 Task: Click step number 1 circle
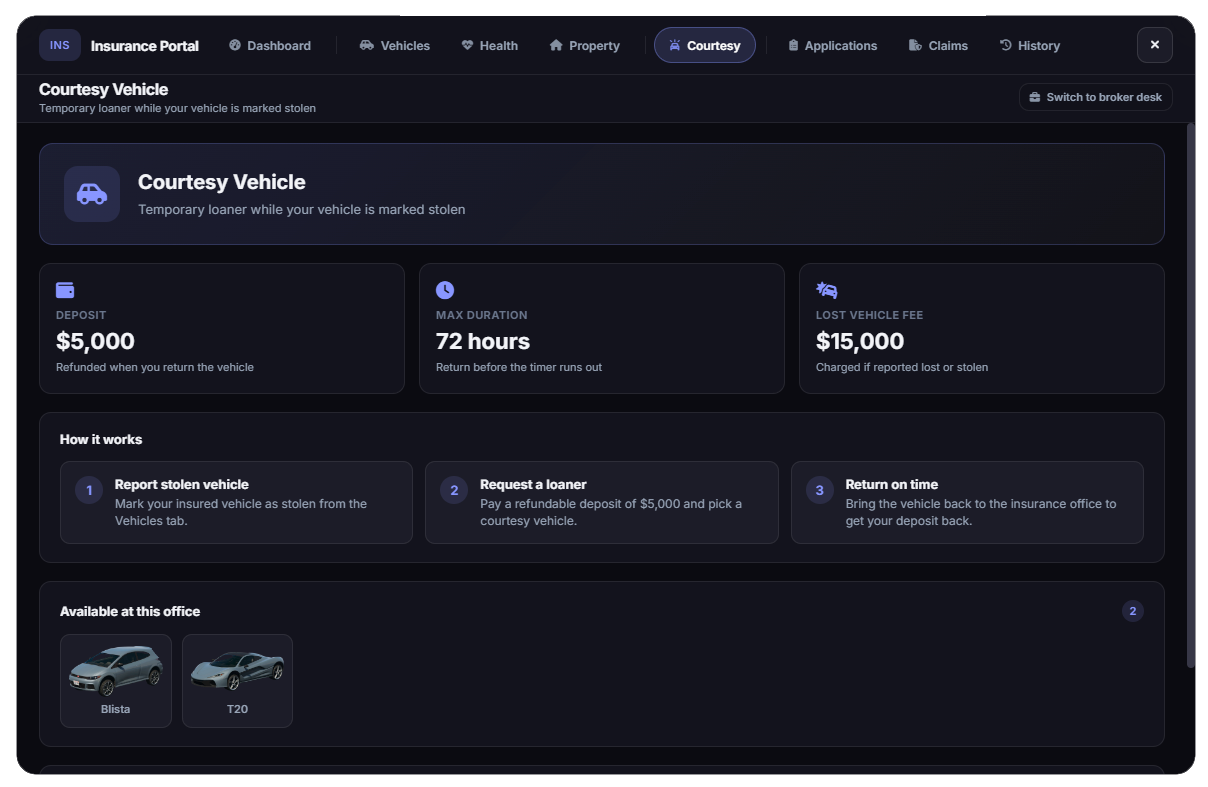89,490
